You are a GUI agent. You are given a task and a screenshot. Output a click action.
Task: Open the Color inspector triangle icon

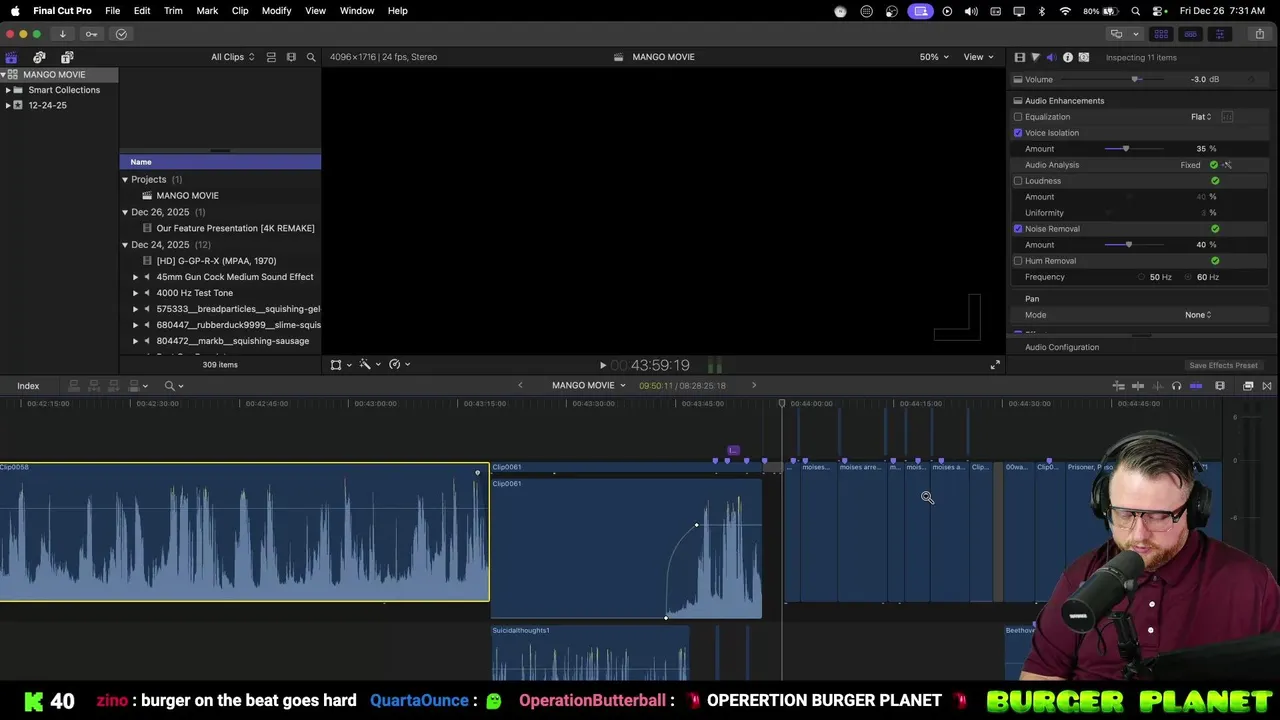tap(1035, 57)
